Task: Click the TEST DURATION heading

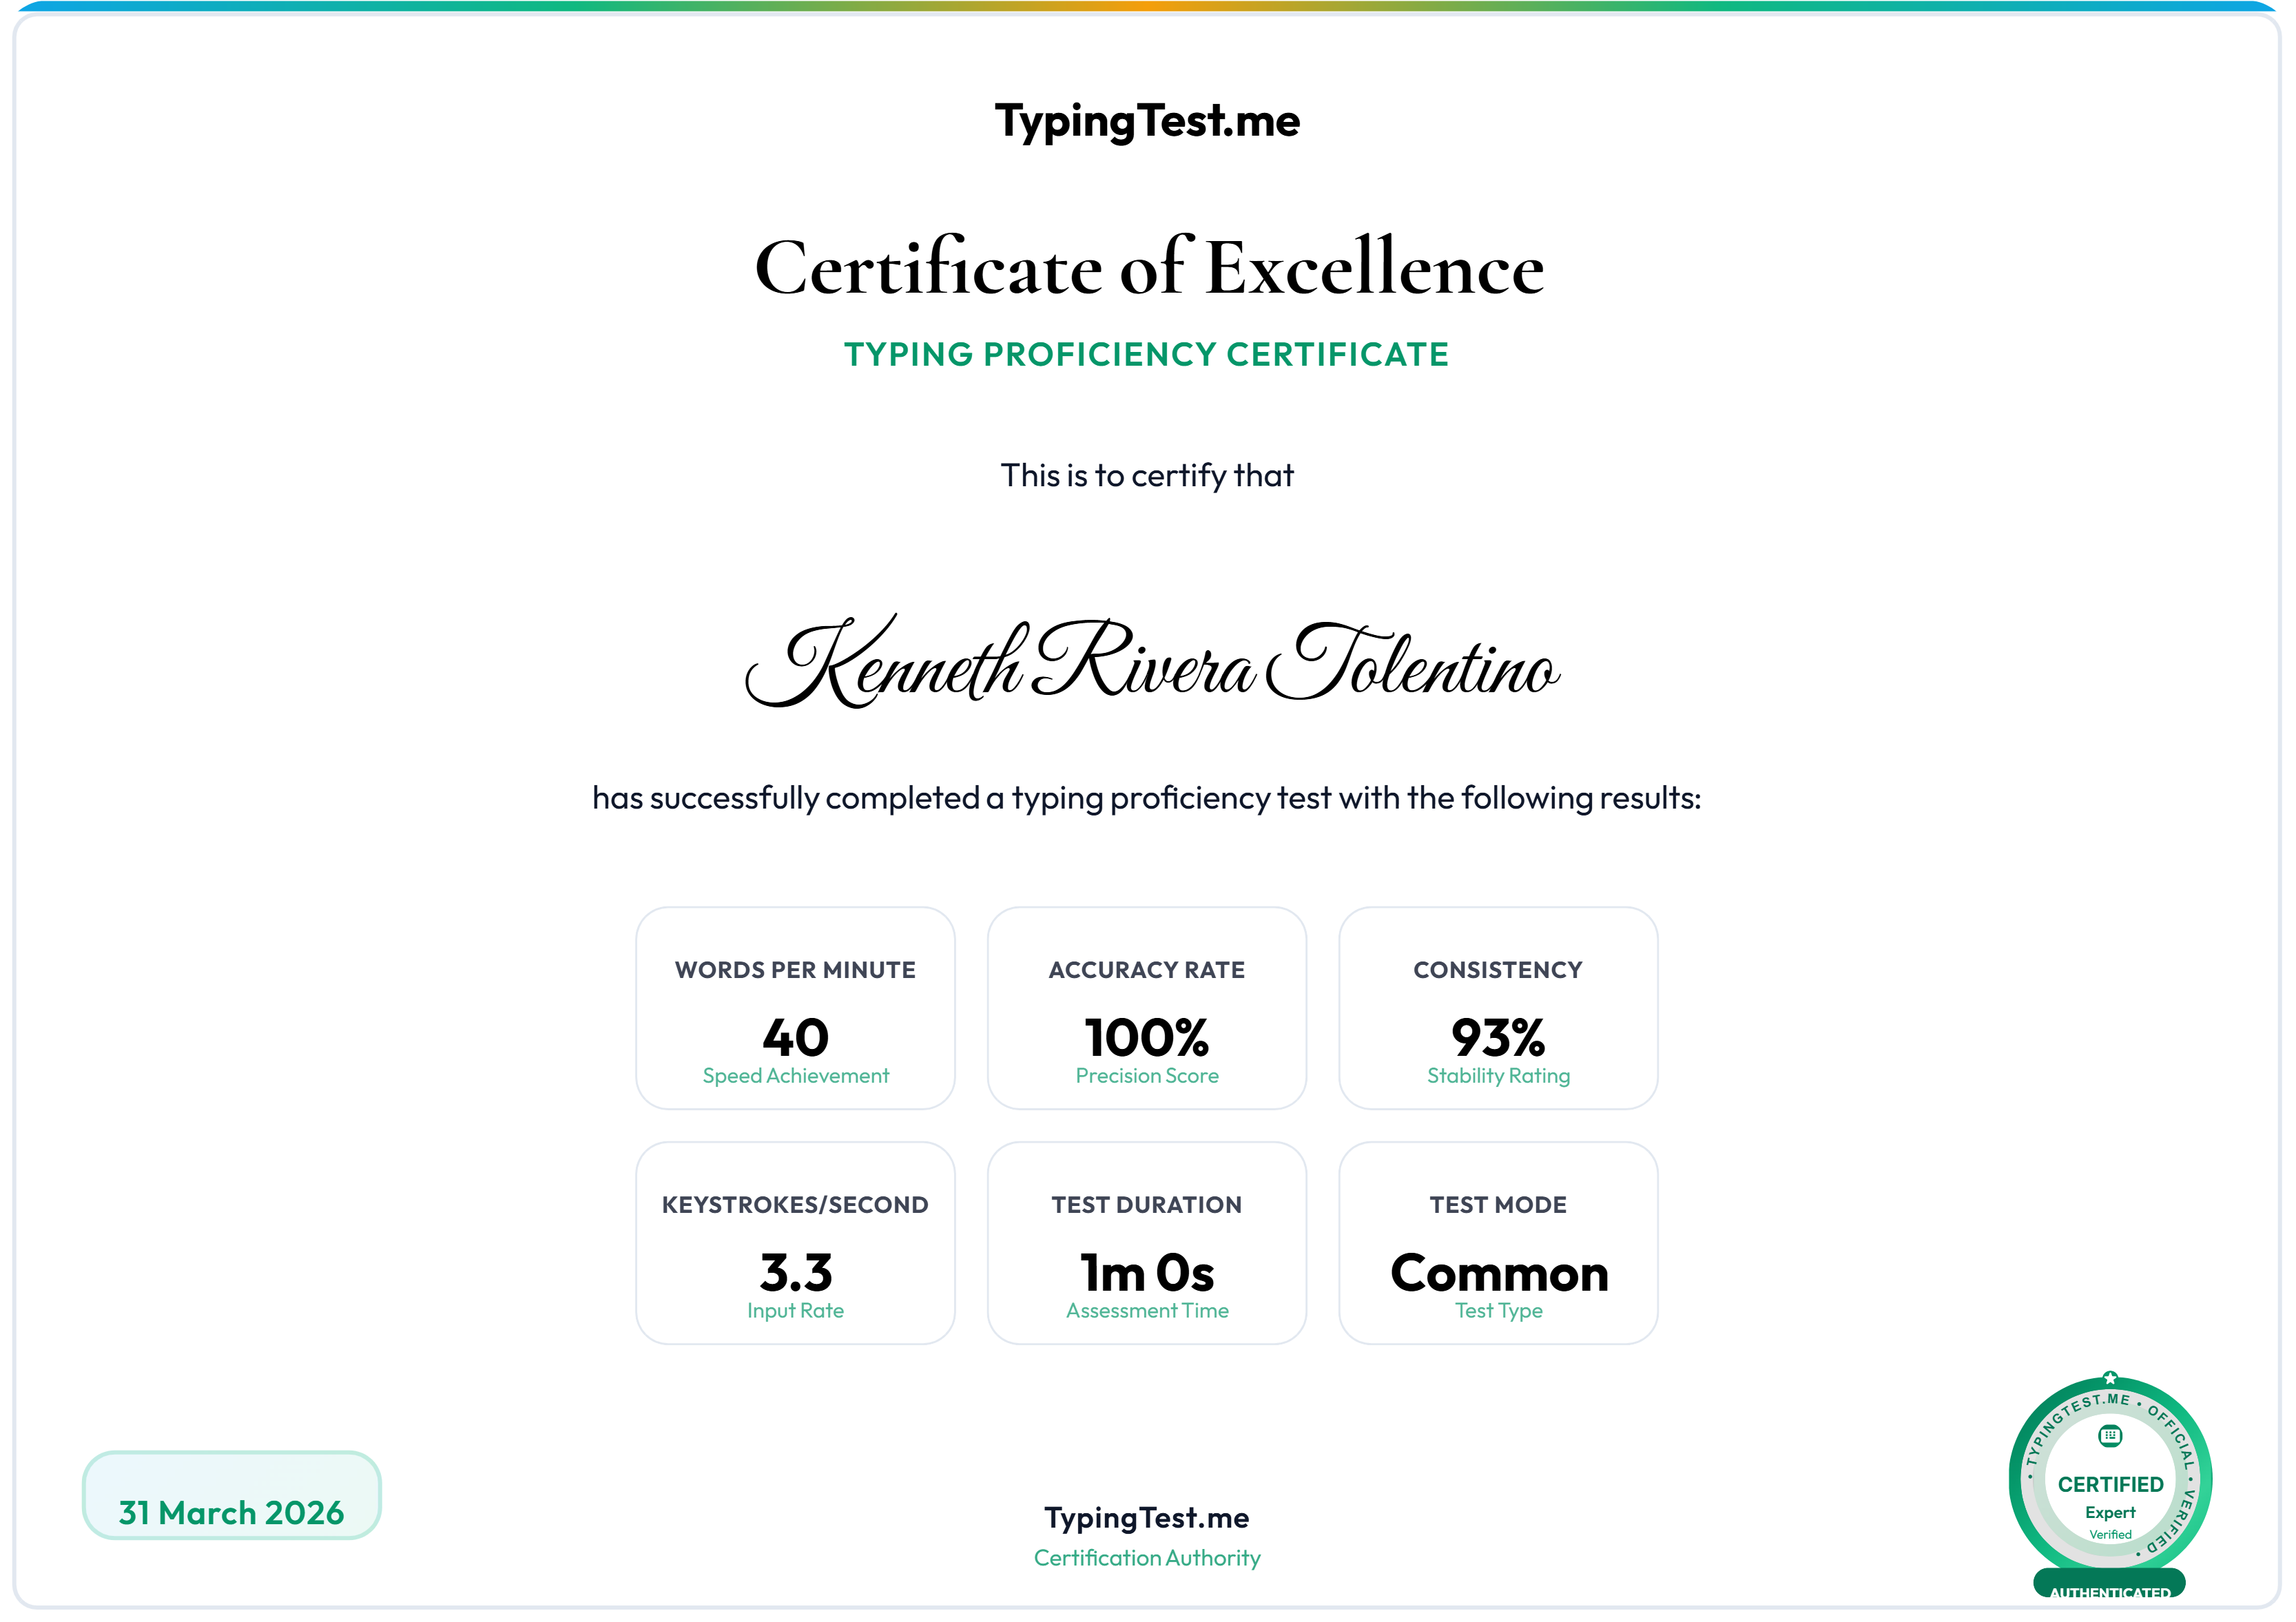Action: pyautogui.click(x=1147, y=1205)
